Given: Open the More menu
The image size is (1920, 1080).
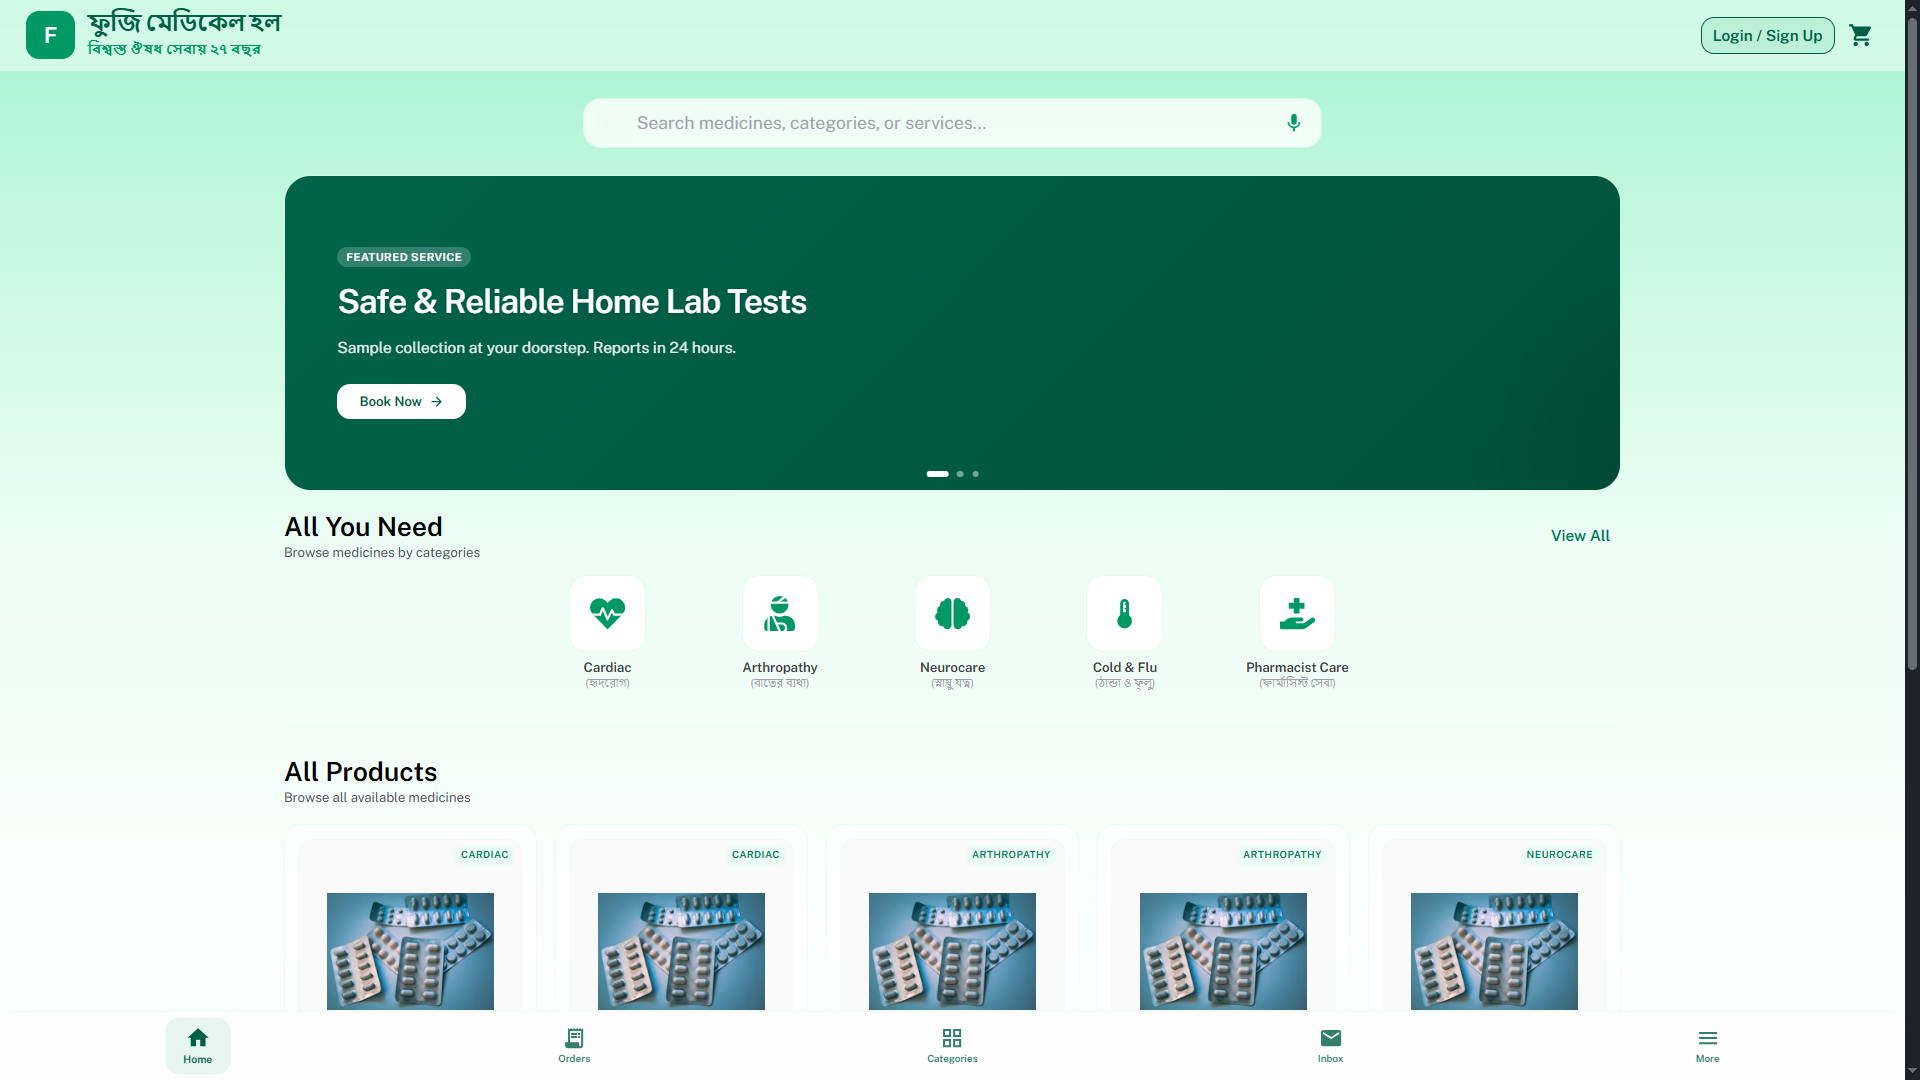Looking at the screenshot, I should pyautogui.click(x=1707, y=1046).
